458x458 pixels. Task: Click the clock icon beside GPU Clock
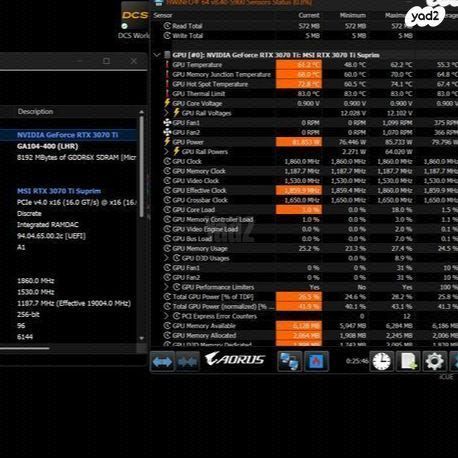tap(167, 161)
